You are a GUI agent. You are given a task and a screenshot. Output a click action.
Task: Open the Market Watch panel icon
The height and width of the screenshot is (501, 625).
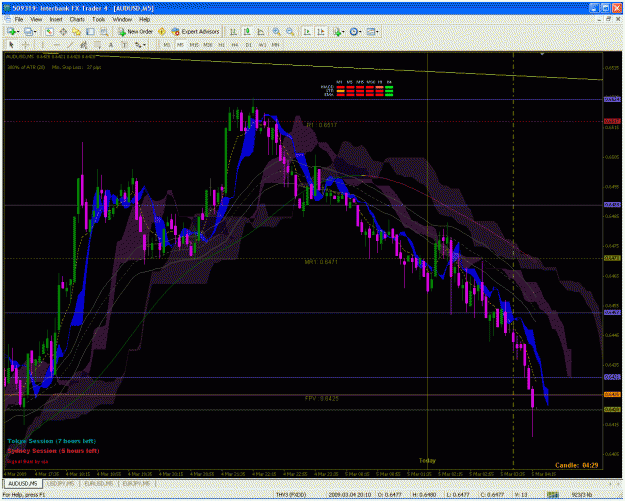click(49, 31)
